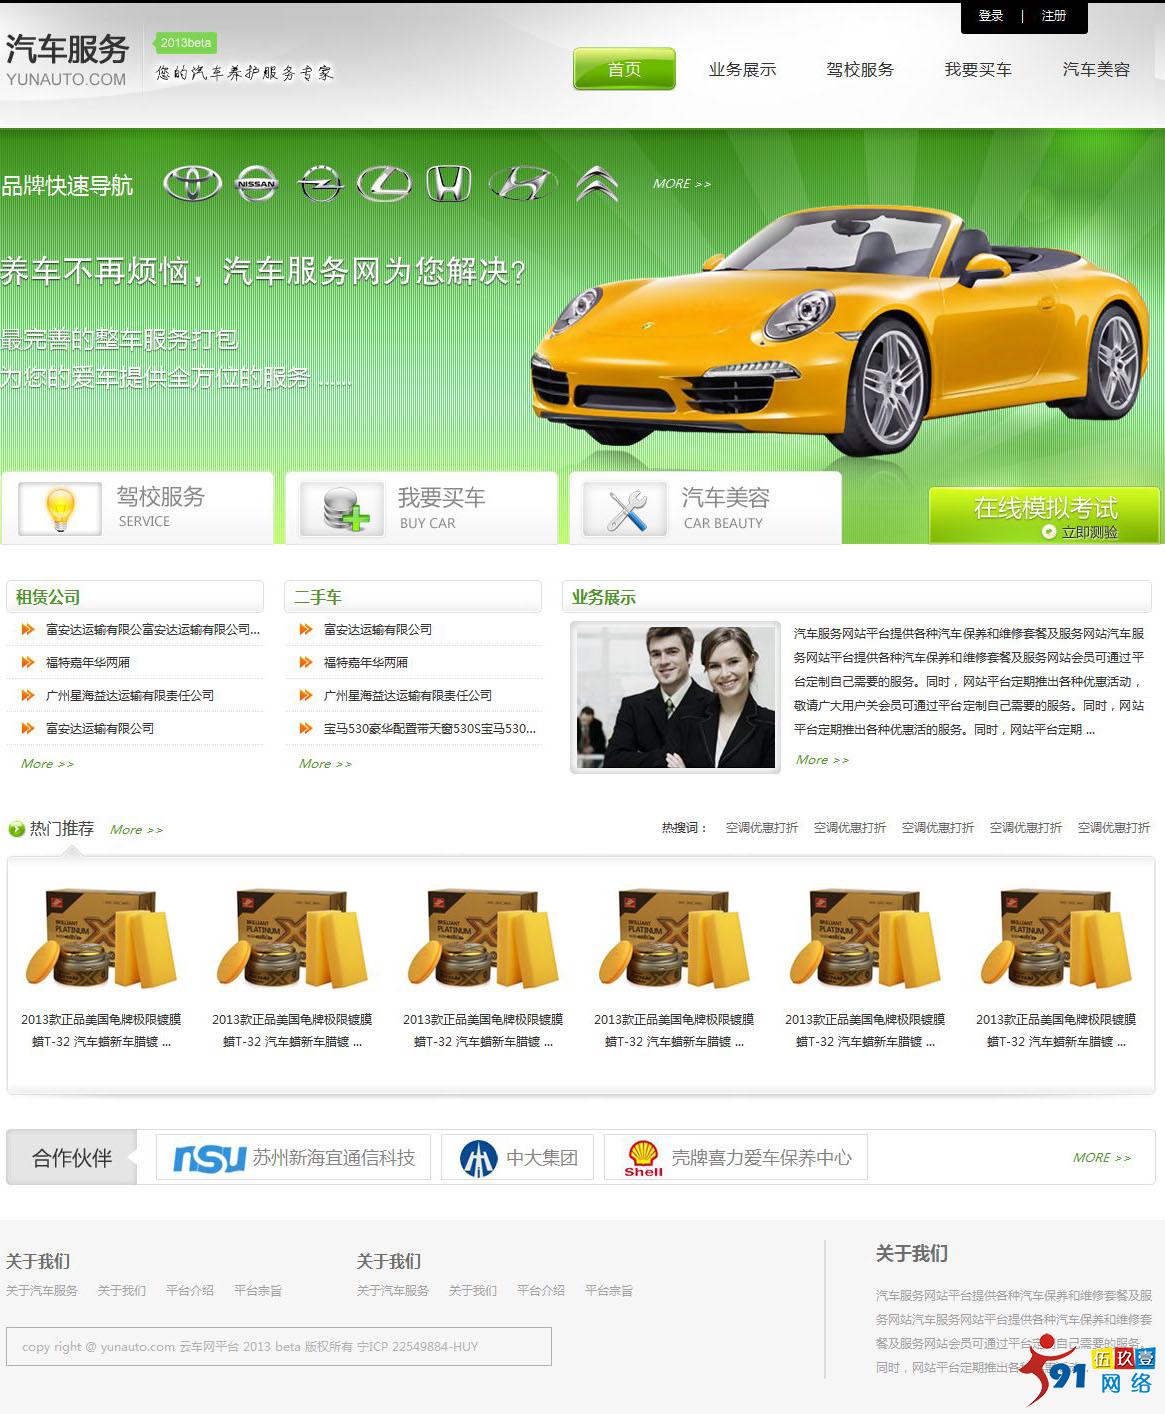
Task: Click the database 我要买车 icon
Action: [x=343, y=509]
